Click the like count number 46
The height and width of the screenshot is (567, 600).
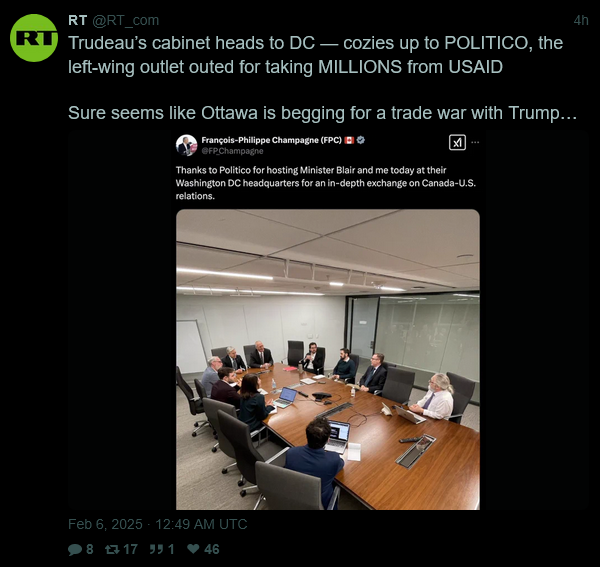pos(212,549)
